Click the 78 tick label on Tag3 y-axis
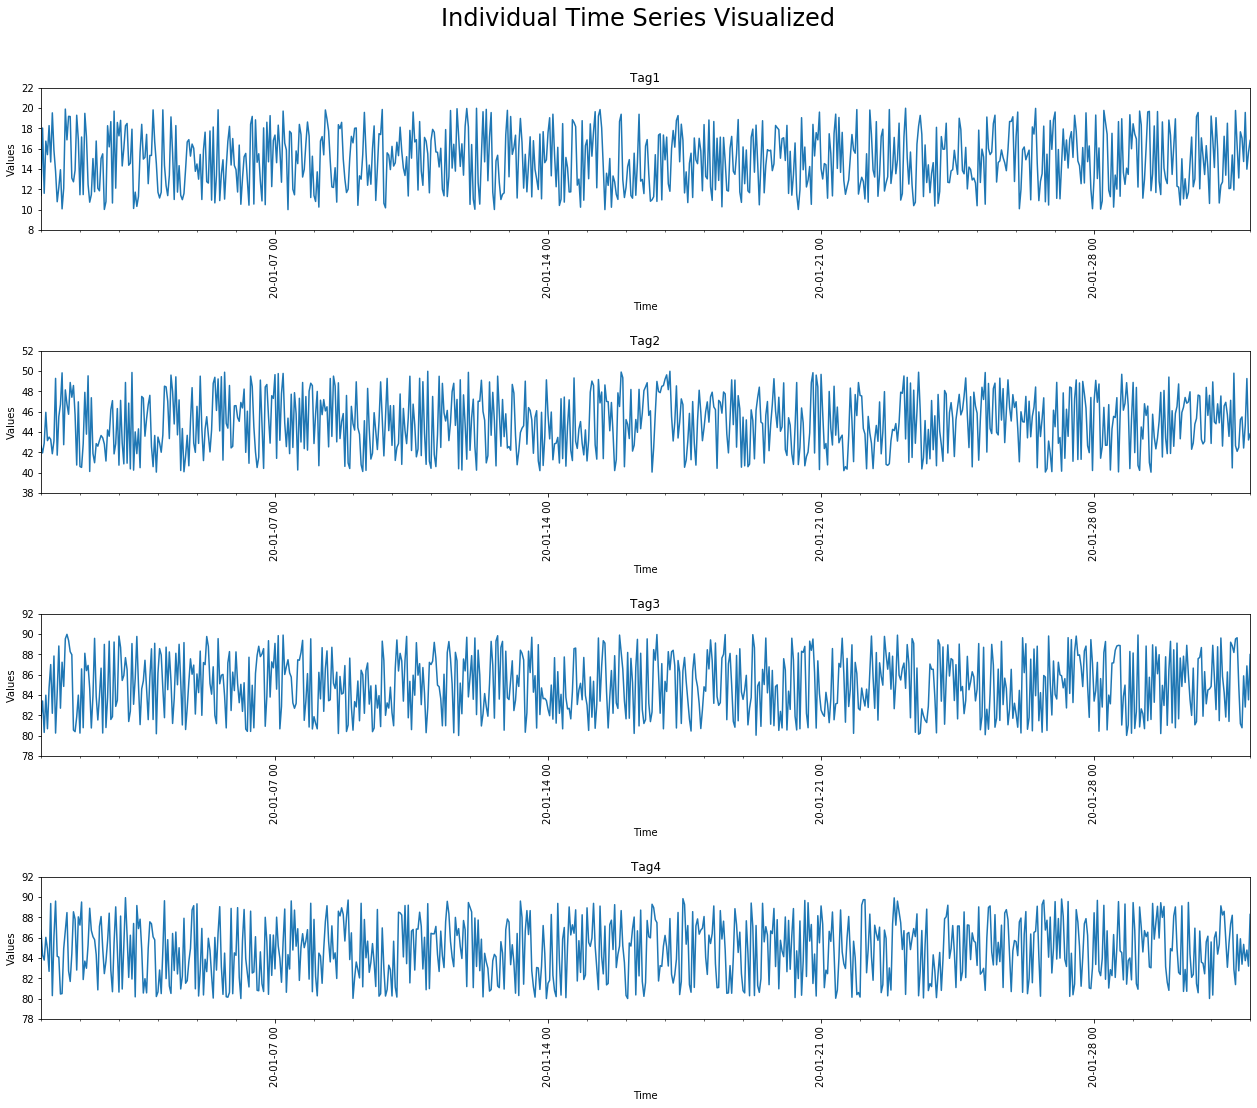1257x1108 pixels. click(x=27, y=754)
